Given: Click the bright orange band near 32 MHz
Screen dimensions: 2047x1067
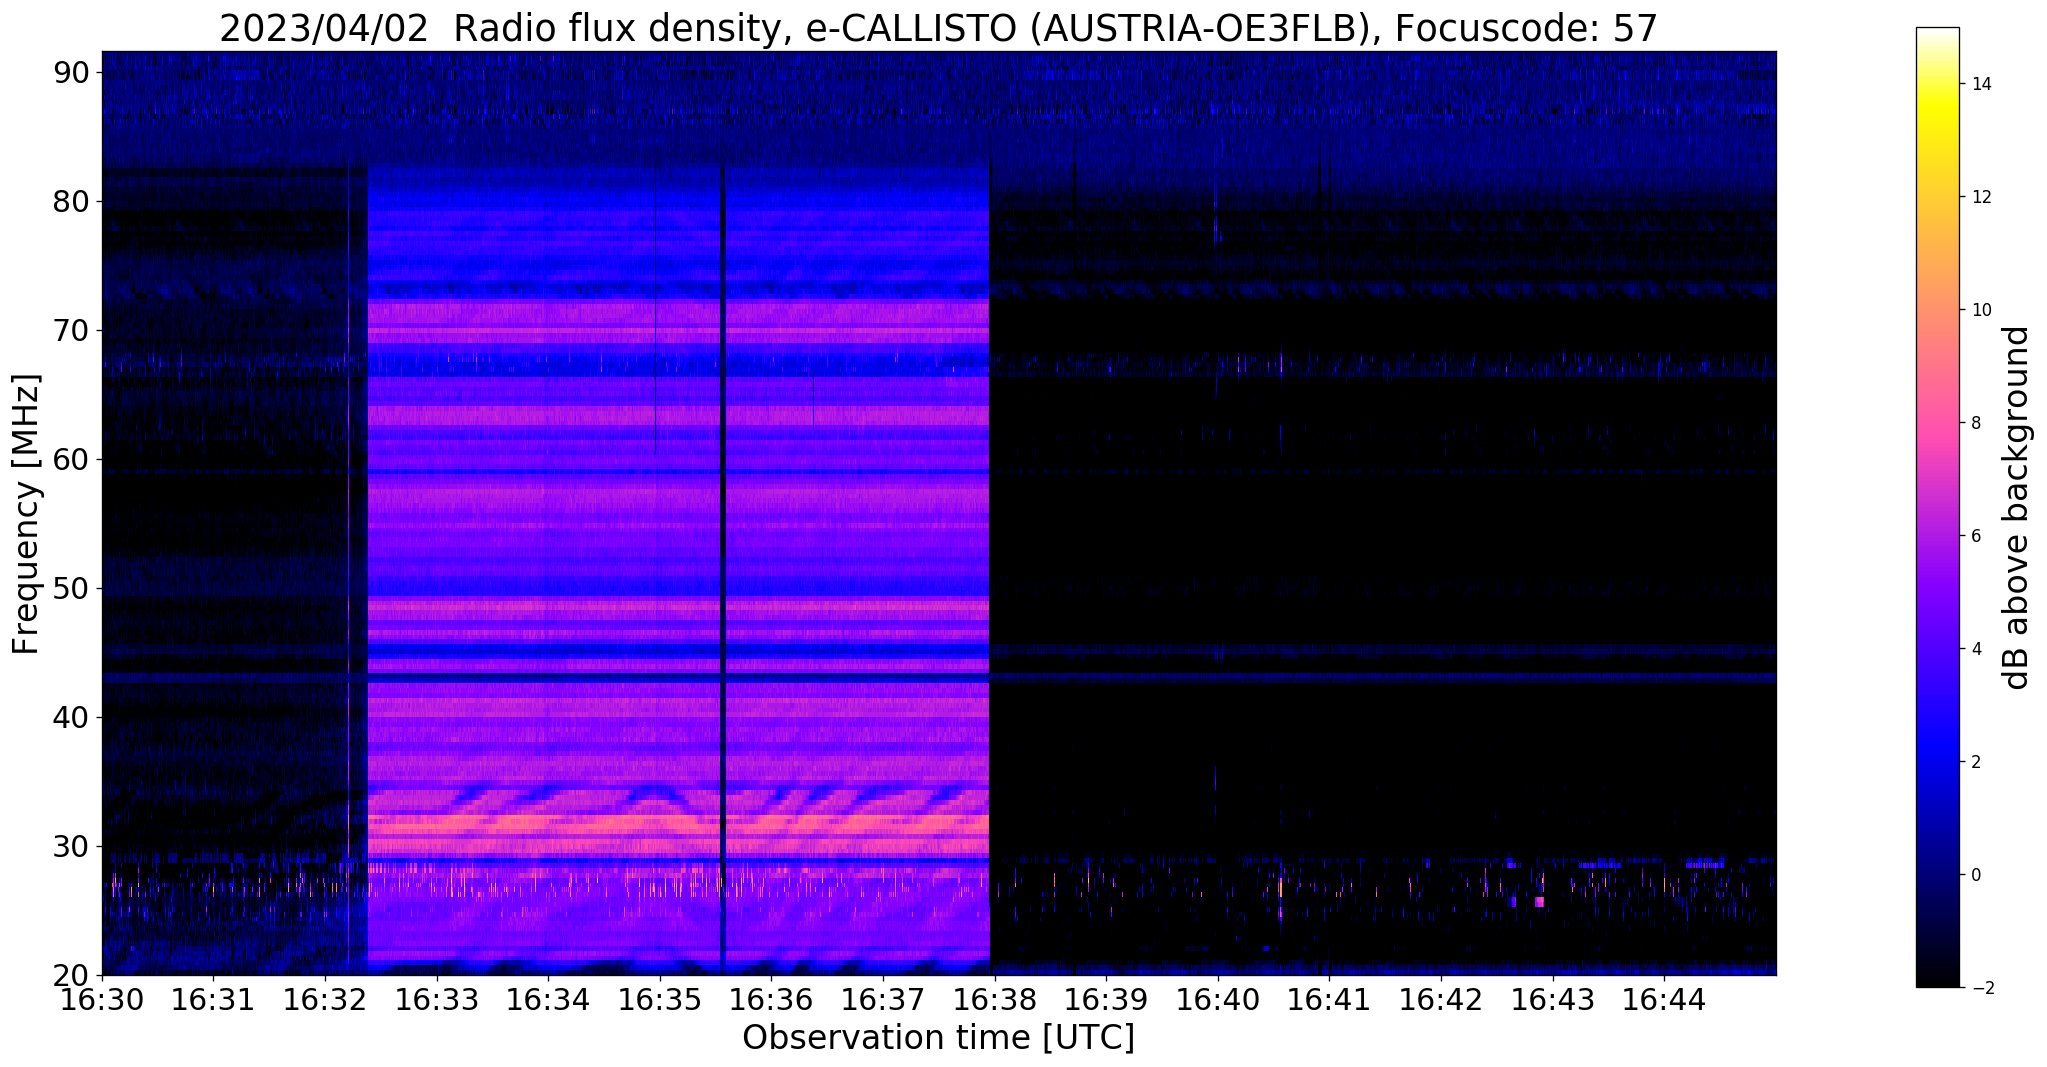Looking at the screenshot, I should tap(678, 826).
